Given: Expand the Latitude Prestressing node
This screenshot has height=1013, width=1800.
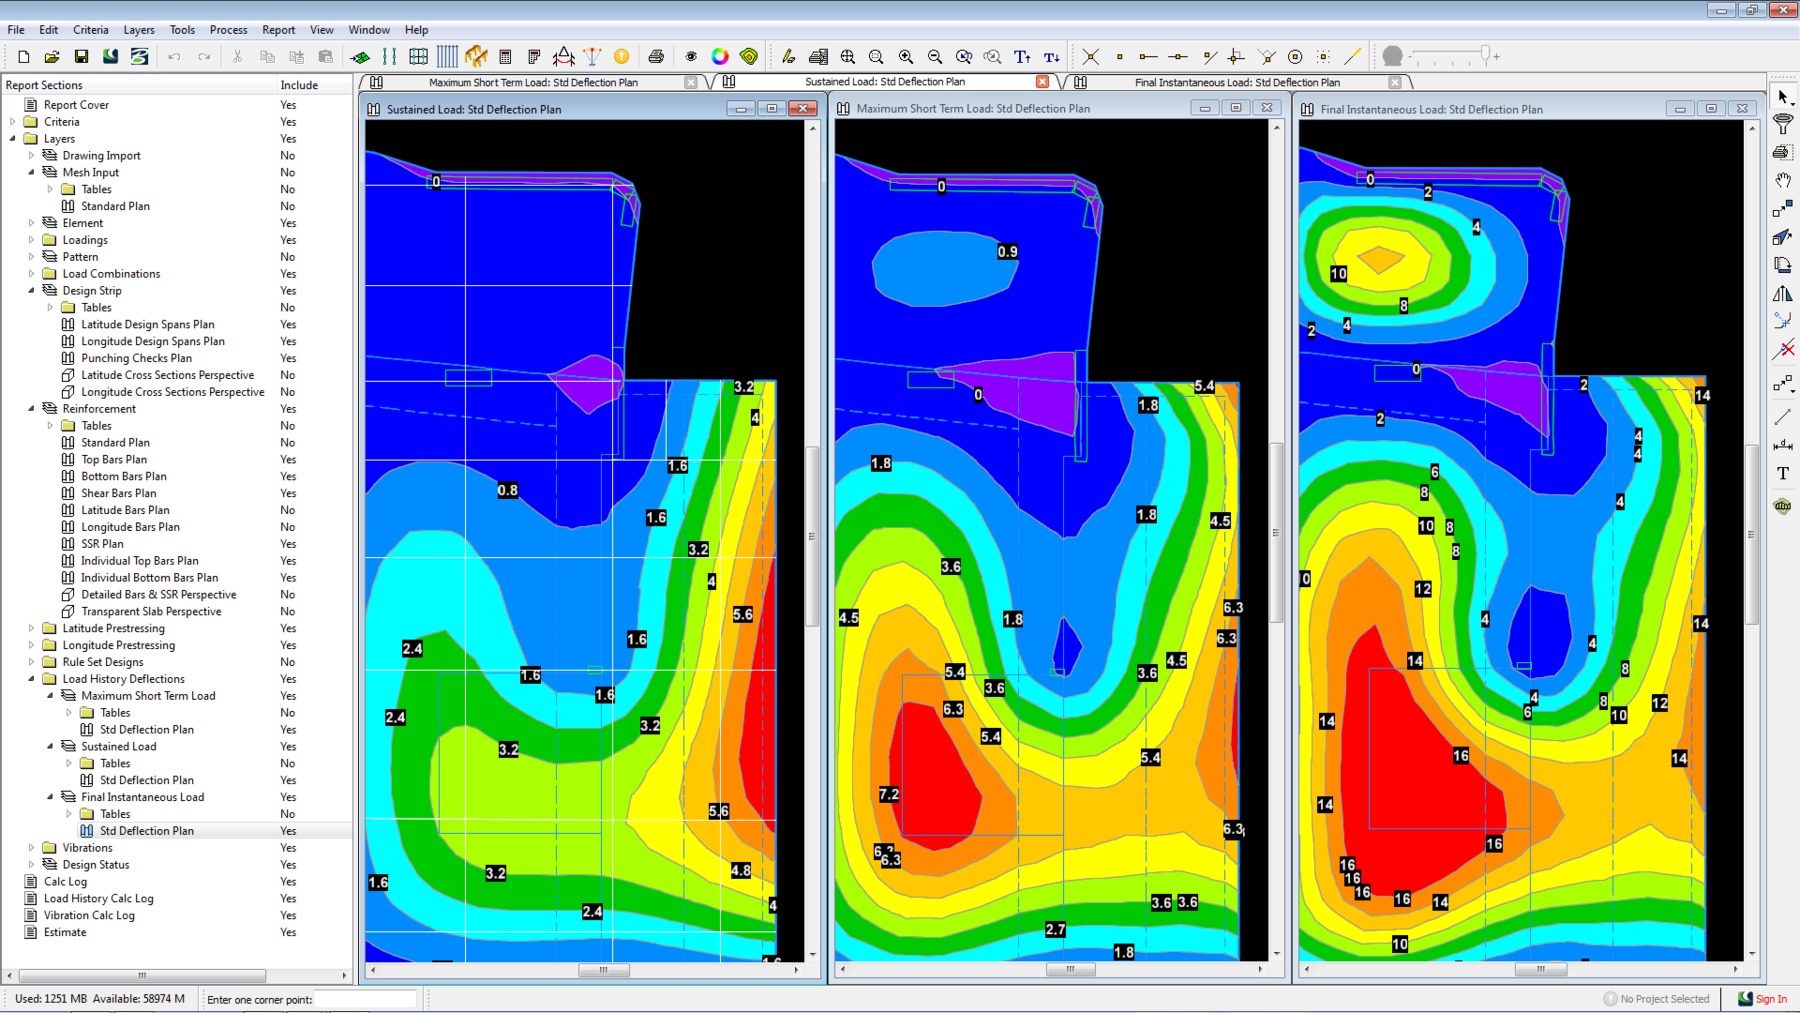Looking at the screenshot, I should coord(31,629).
